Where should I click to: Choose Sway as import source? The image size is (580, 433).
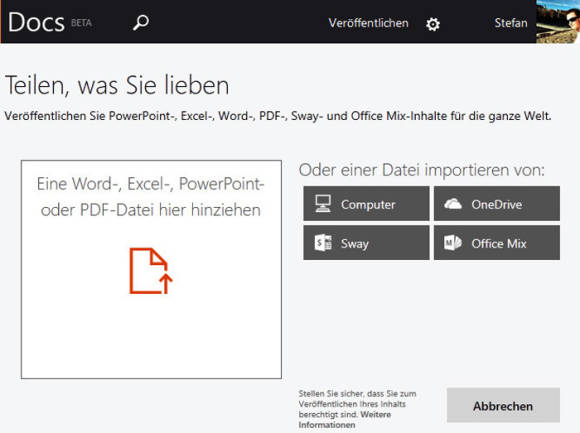tap(366, 243)
